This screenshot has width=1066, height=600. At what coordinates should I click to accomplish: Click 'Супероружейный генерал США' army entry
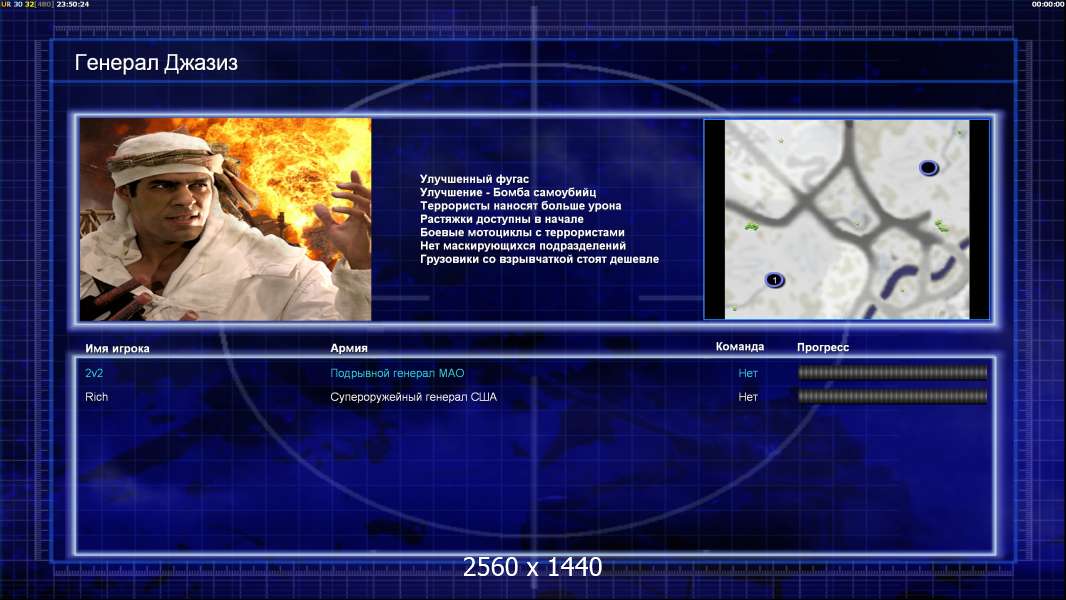413,397
